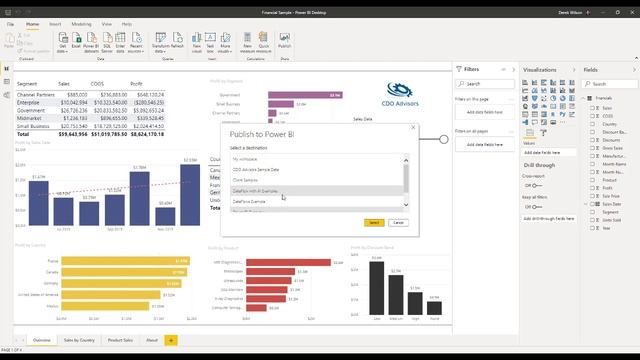Click Cancel in Publish dialog
This screenshot has width=640, height=360.
[x=398, y=223]
